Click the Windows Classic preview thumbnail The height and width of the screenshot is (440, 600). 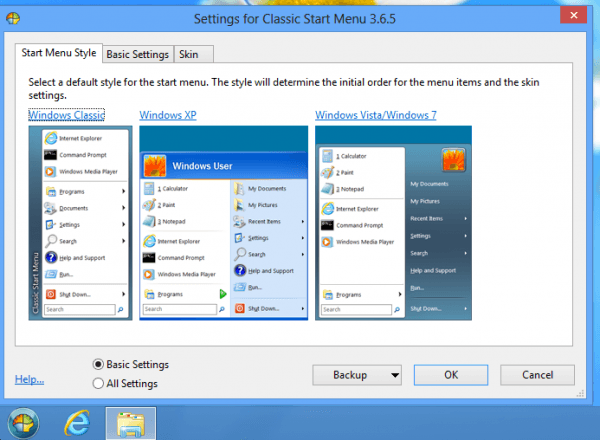pyautogui.click(x=80, y=223)
